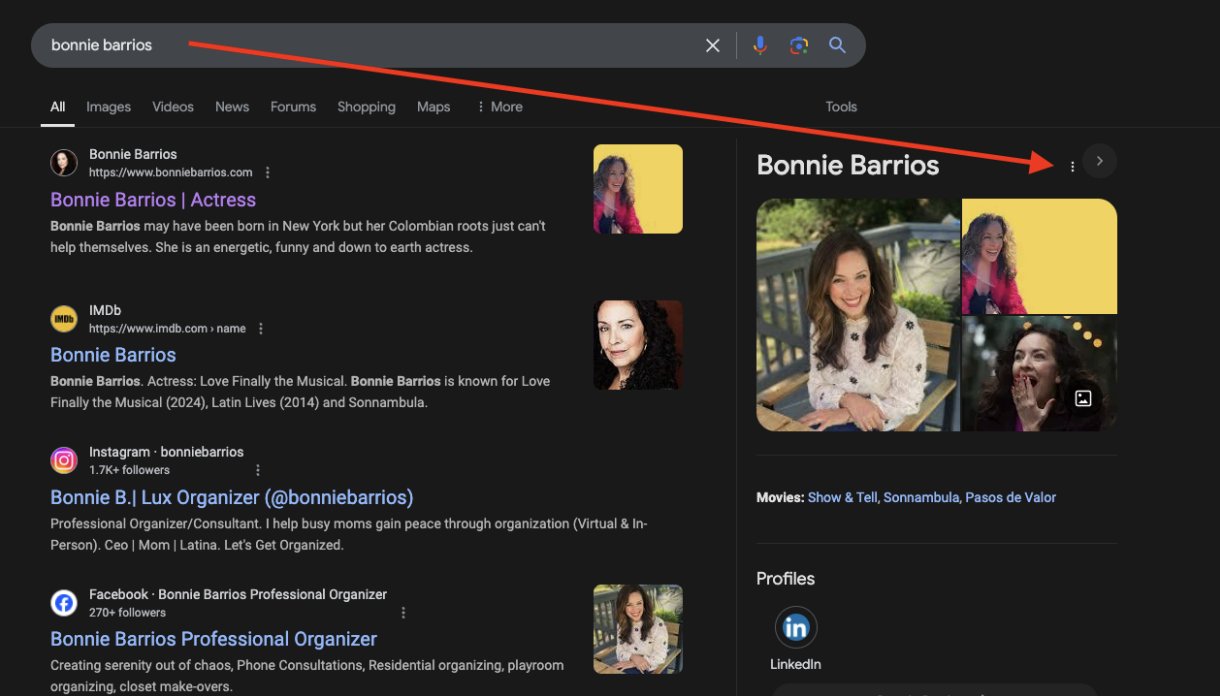Open three-dot menu beside Instagram result
Screen dimensions: 1220x696
pyautogui.click(x=258, y=470)
